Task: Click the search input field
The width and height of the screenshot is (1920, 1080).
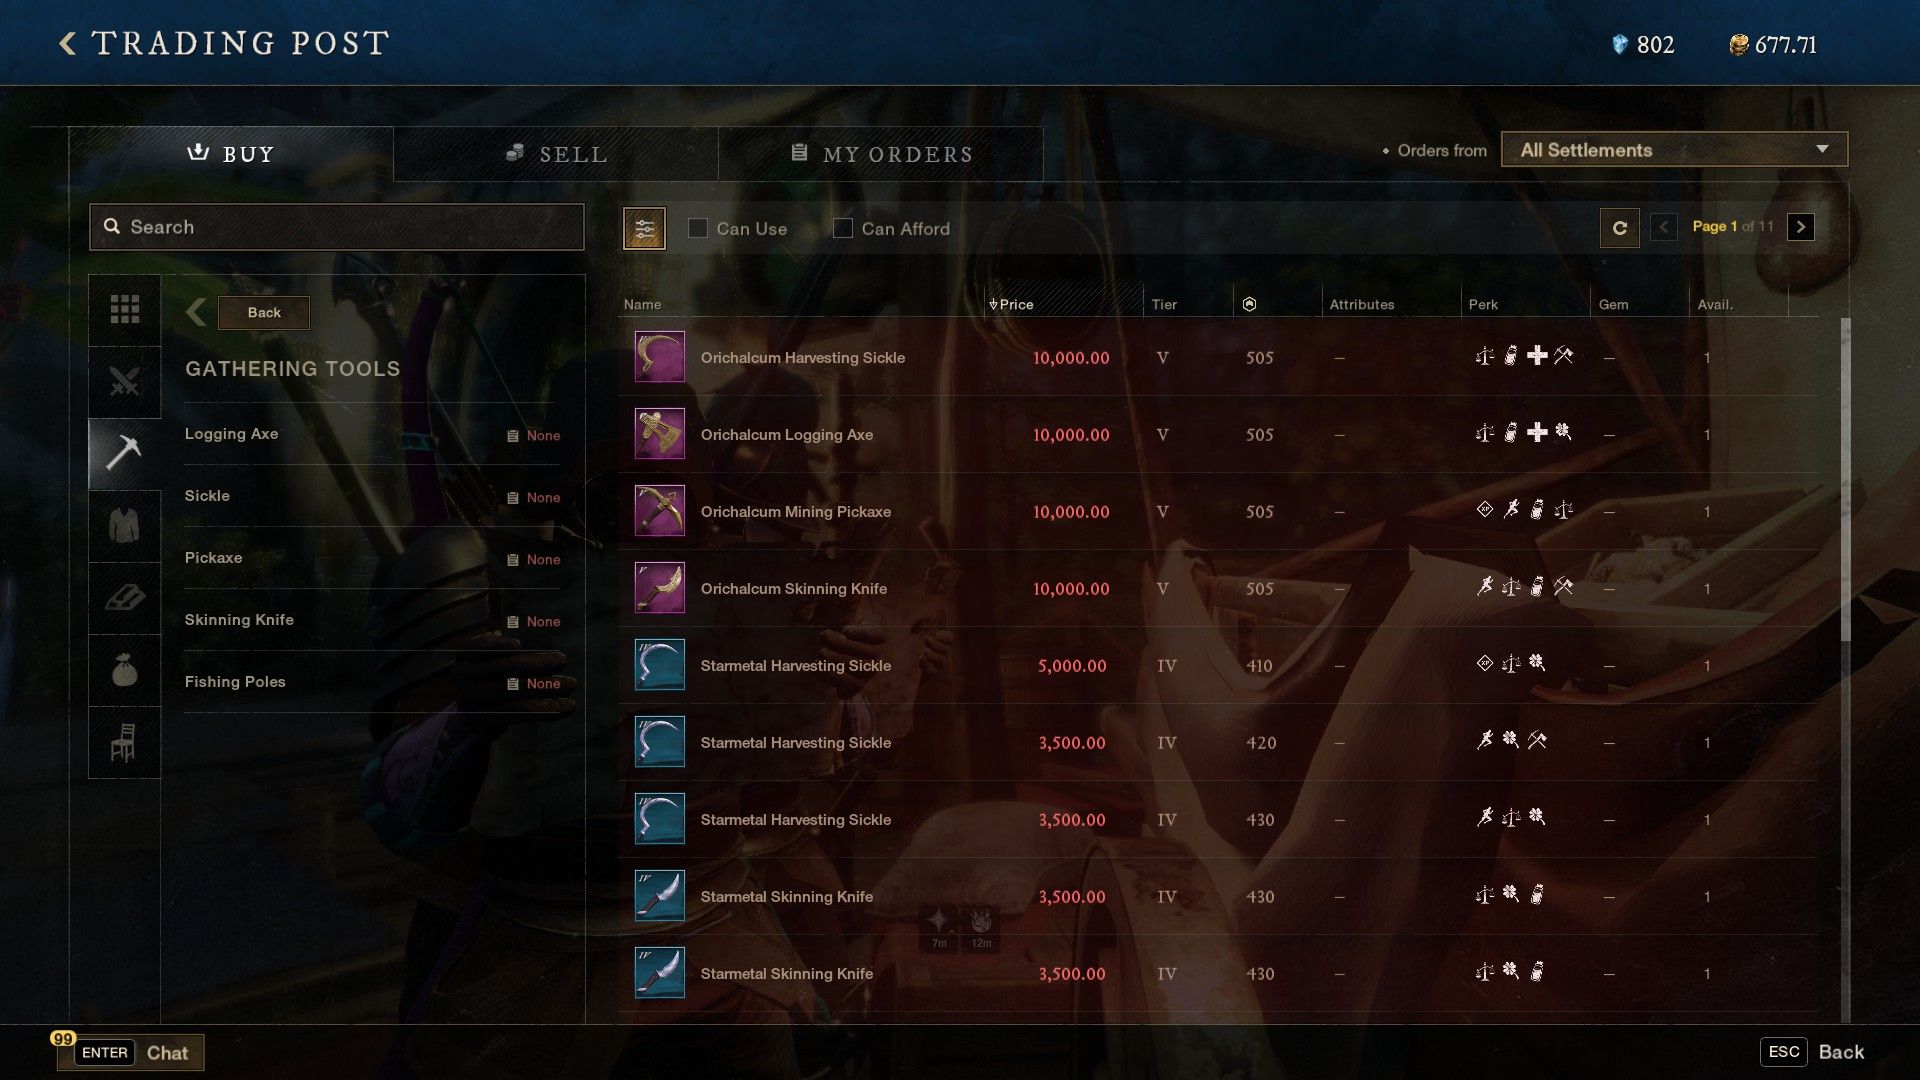Action: 336,227
